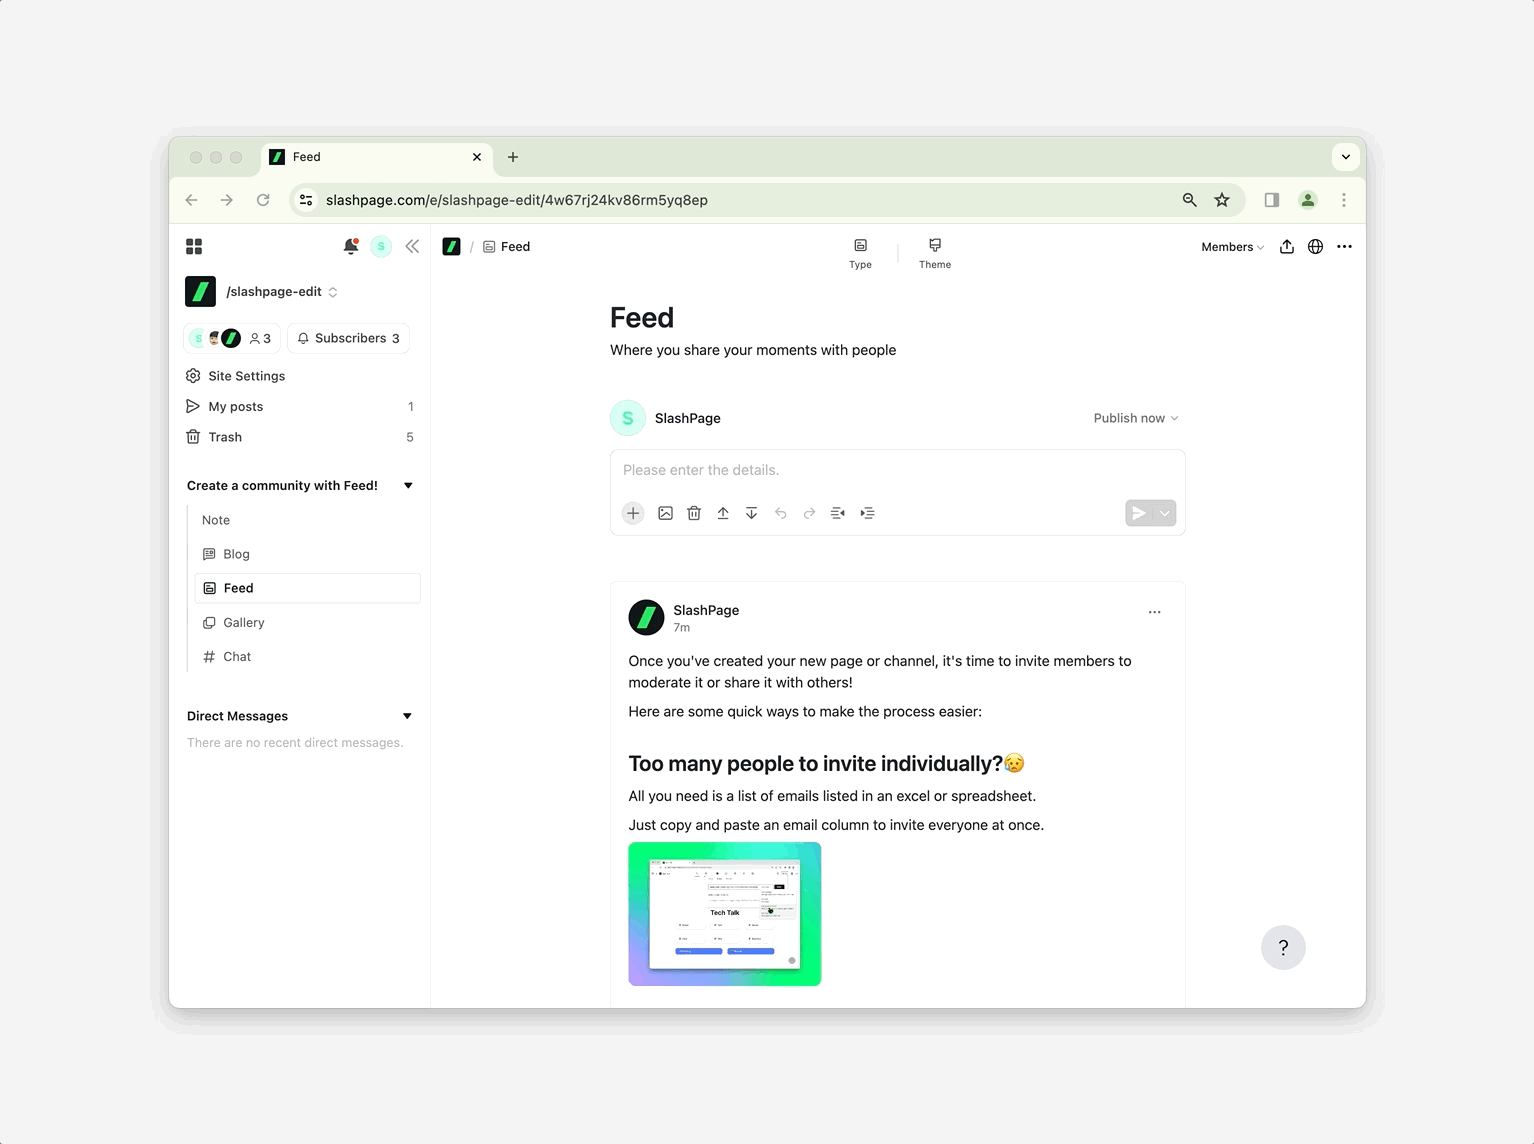This screenshot has height=1144, width=1534.
Task: Click the add block plus icon
Action: [633, 513]
